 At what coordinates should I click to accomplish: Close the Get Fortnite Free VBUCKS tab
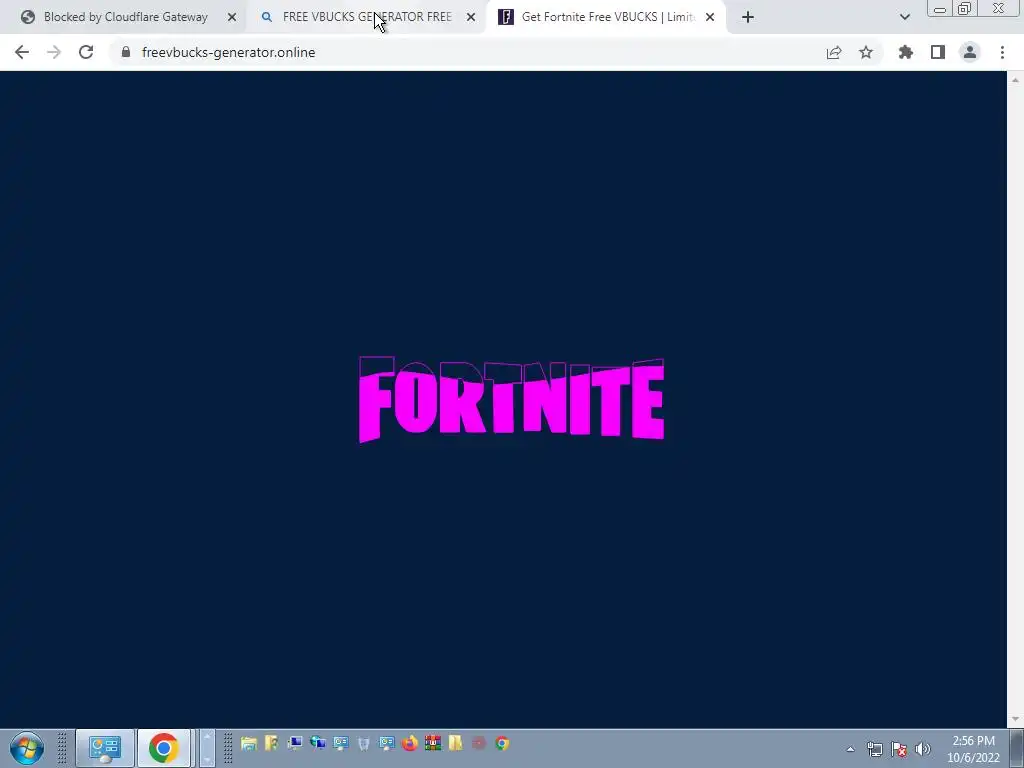[x=710, y=17]
